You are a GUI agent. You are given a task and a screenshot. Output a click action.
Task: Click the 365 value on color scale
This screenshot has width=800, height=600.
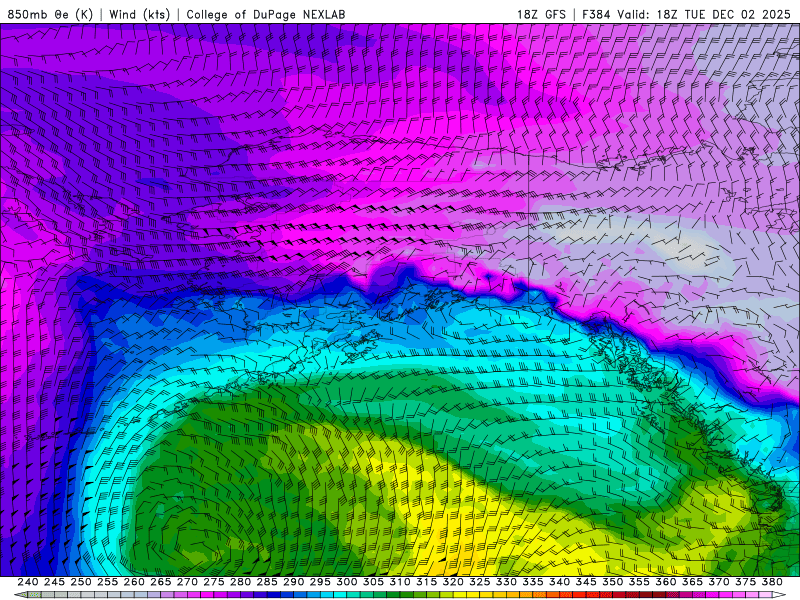(x=692, y=582)
